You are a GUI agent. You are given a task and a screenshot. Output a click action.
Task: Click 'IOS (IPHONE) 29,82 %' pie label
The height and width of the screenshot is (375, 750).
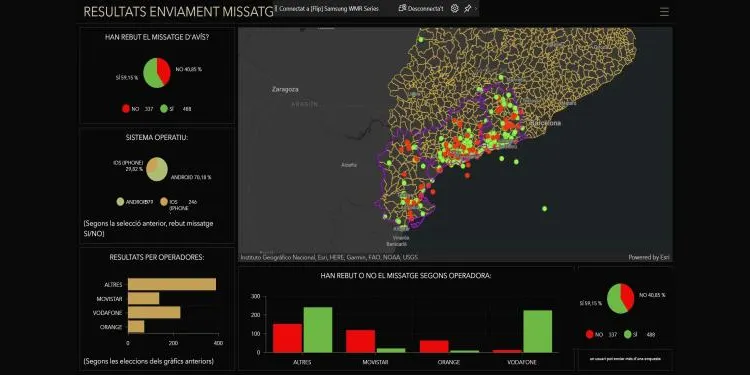click(128, 166)
